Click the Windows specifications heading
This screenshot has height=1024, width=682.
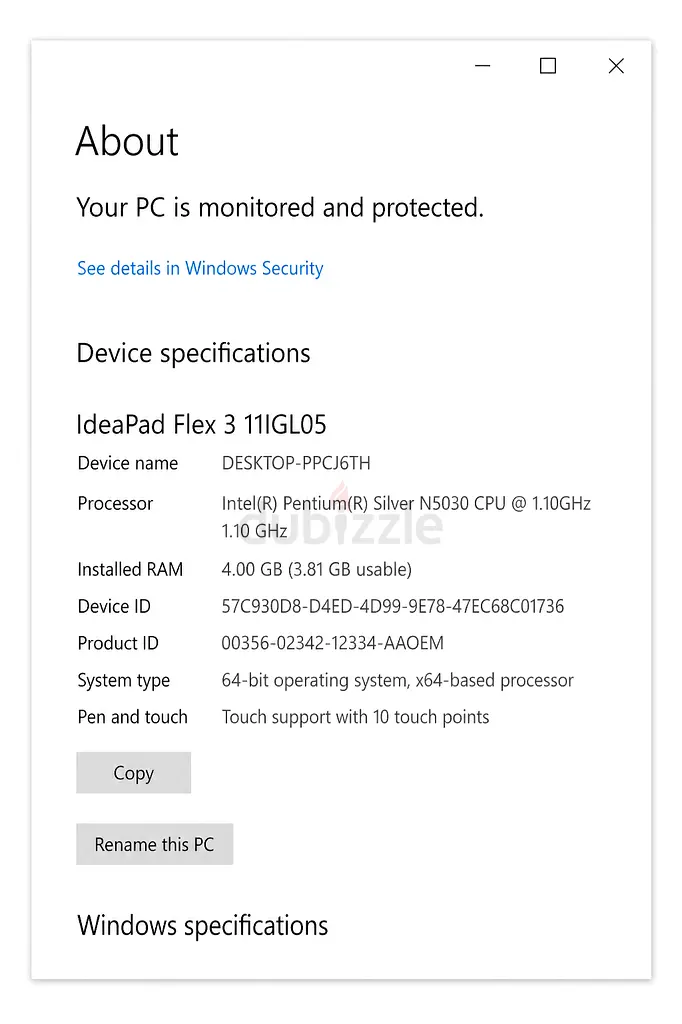tap(202, 925)
